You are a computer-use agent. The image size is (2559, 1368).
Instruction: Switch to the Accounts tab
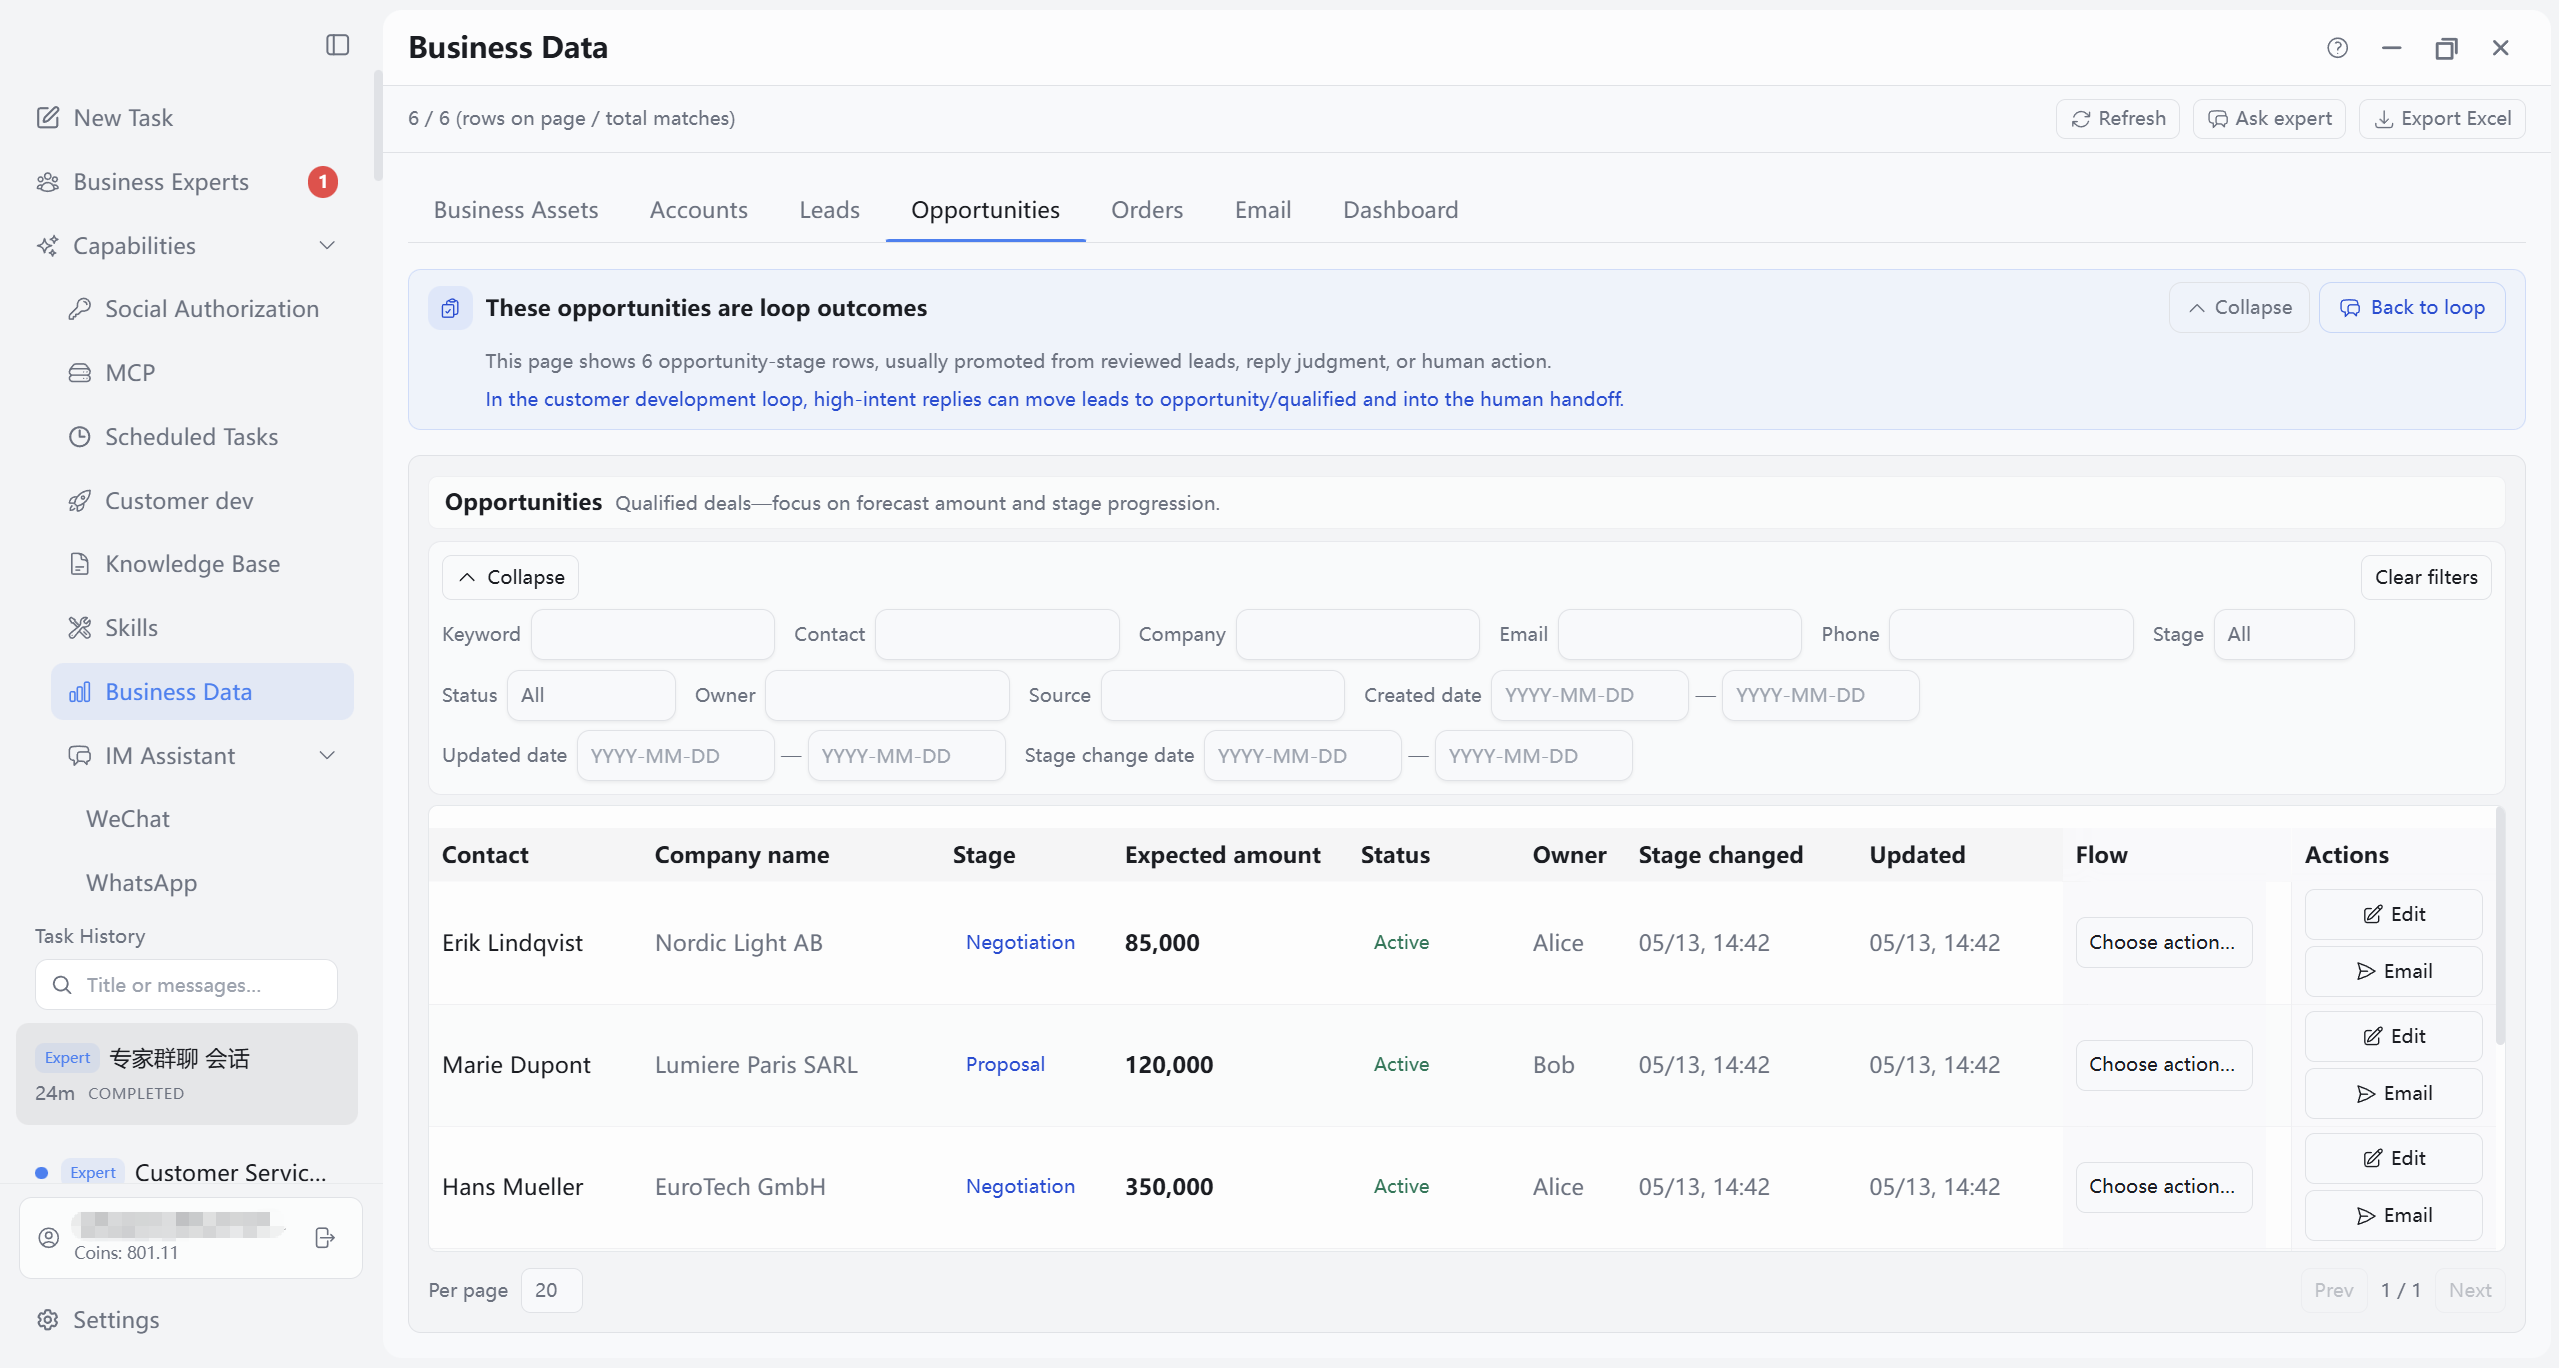tap(698, 210)
